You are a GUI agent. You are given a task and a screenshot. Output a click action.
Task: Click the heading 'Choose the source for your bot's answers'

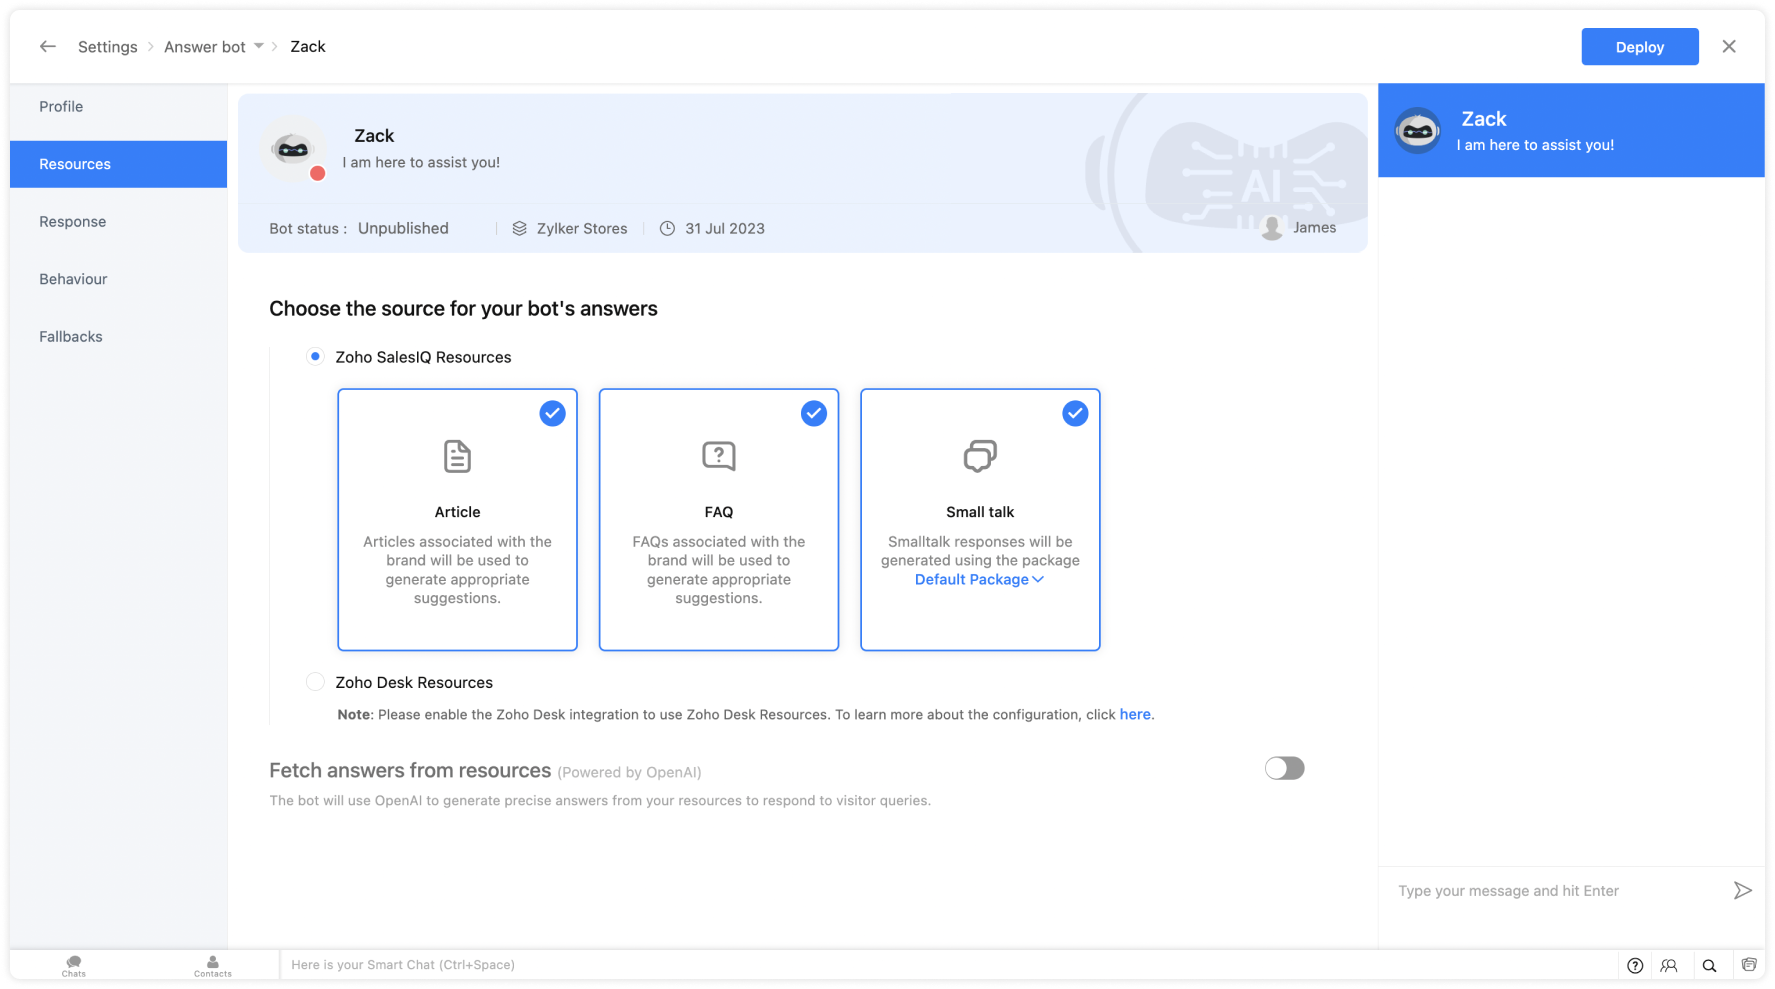463,308
